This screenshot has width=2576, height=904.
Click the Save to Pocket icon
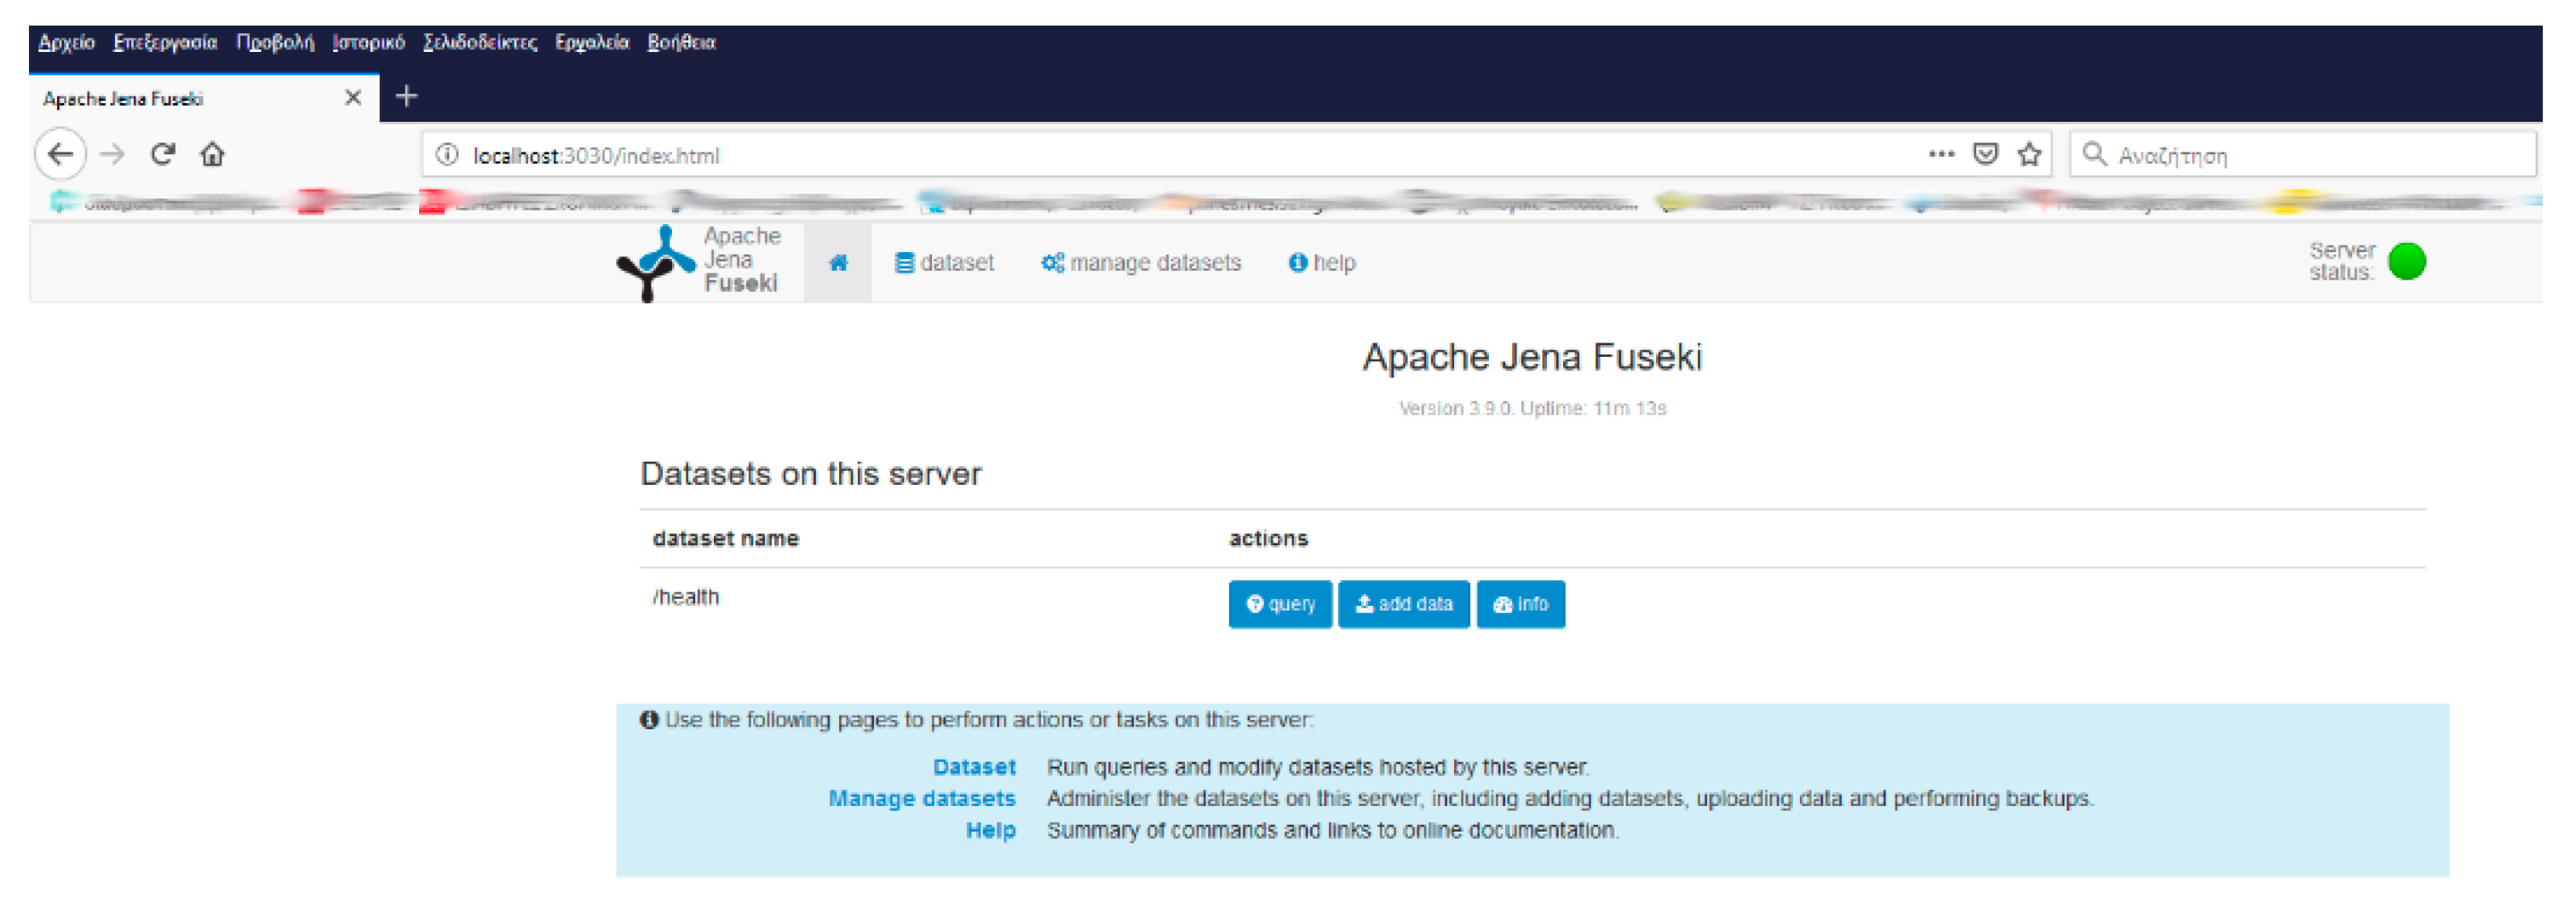(x=1985, y=155)
